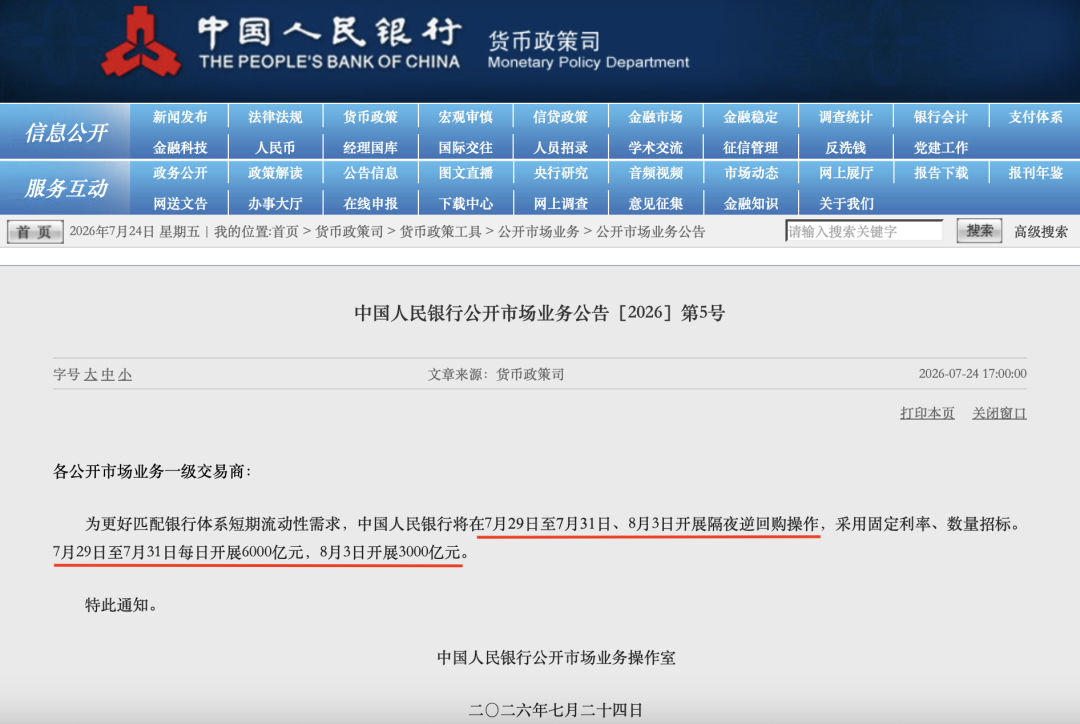The image size is (1080, 724).
Task: Open 市场动态 menu item
Action: (x=751, y=173)
